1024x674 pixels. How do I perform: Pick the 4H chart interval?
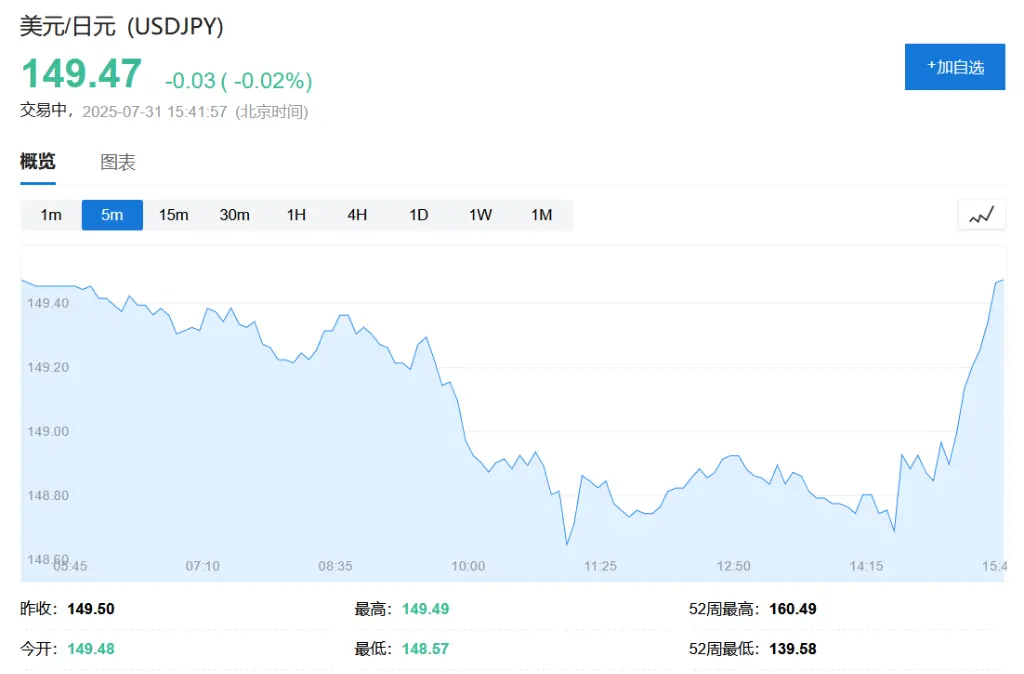(357, 215)
